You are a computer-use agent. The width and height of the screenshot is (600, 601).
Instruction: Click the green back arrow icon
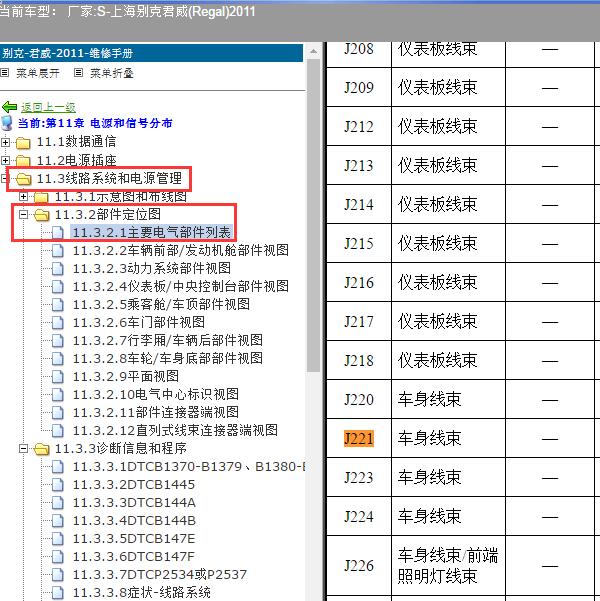click(x=9, y=107)
